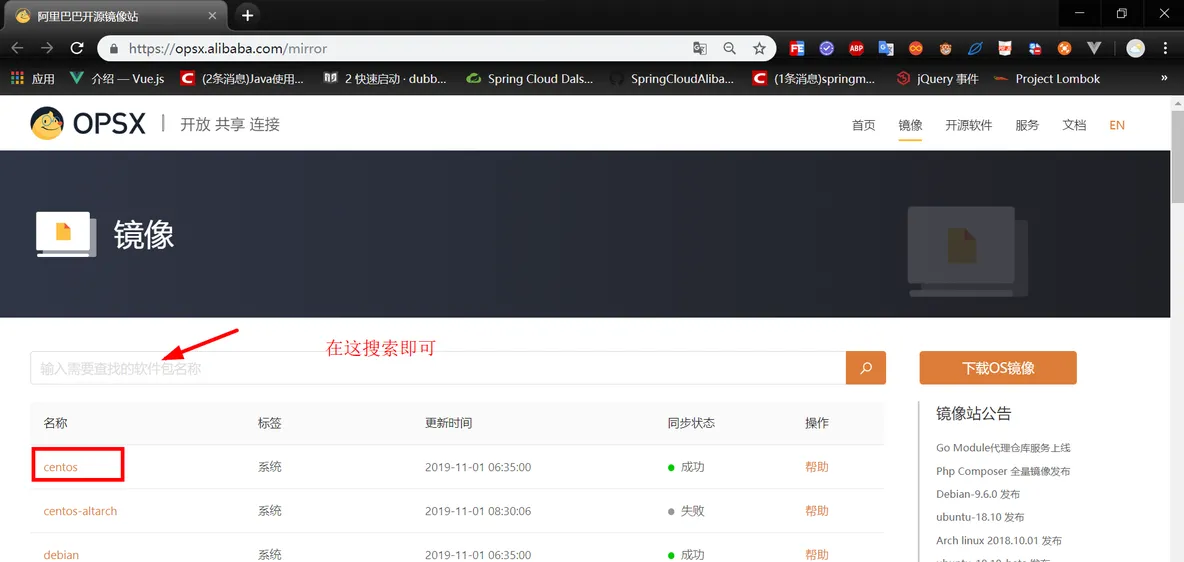1184x562 pixels.
Task: Click the 失败 status for centos-altarch
Action: 686,511
